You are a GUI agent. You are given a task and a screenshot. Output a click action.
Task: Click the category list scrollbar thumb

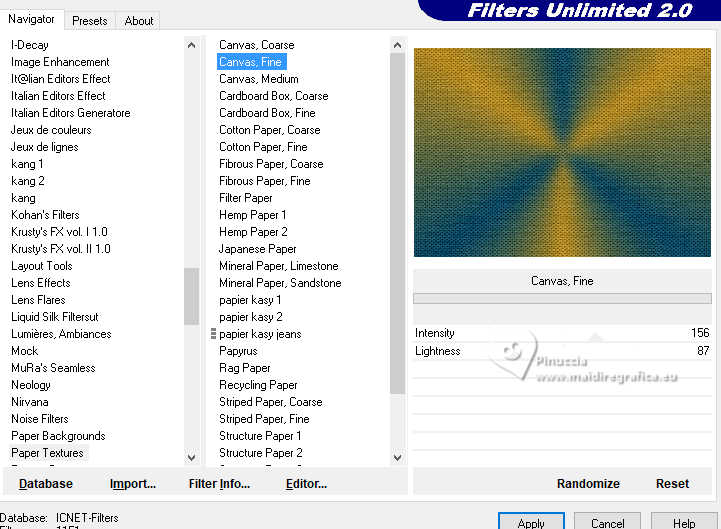click(x=191, y=296)
